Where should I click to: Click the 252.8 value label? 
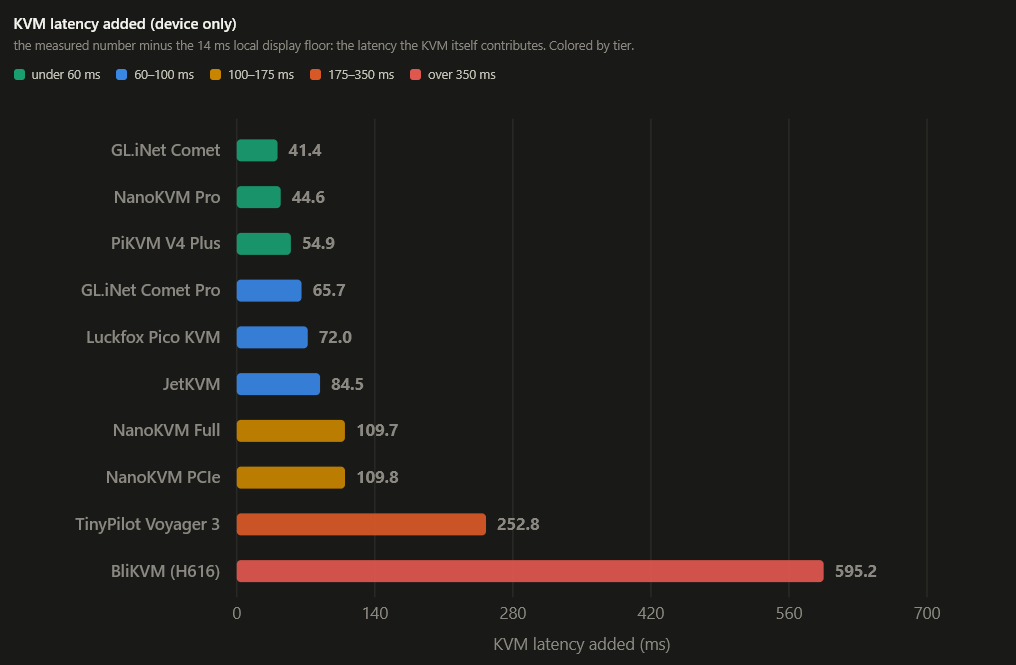coord(518,524)
